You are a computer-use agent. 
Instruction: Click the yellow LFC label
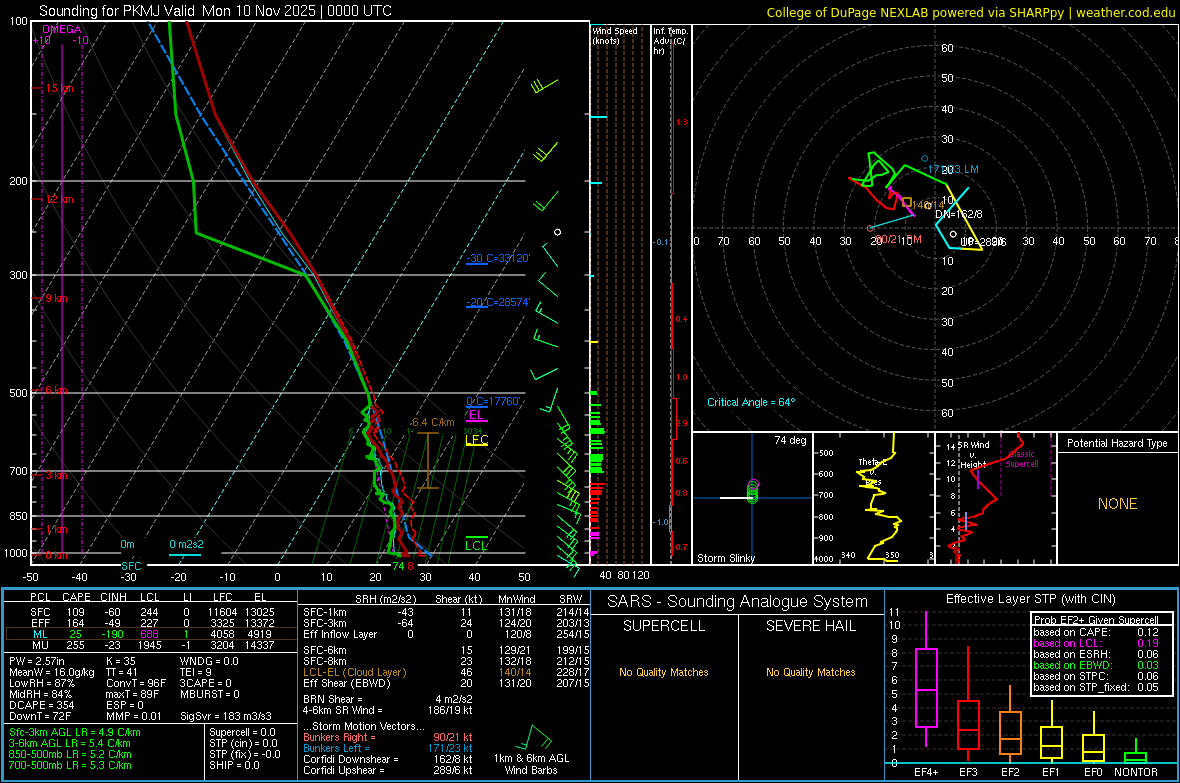point(476,440)
